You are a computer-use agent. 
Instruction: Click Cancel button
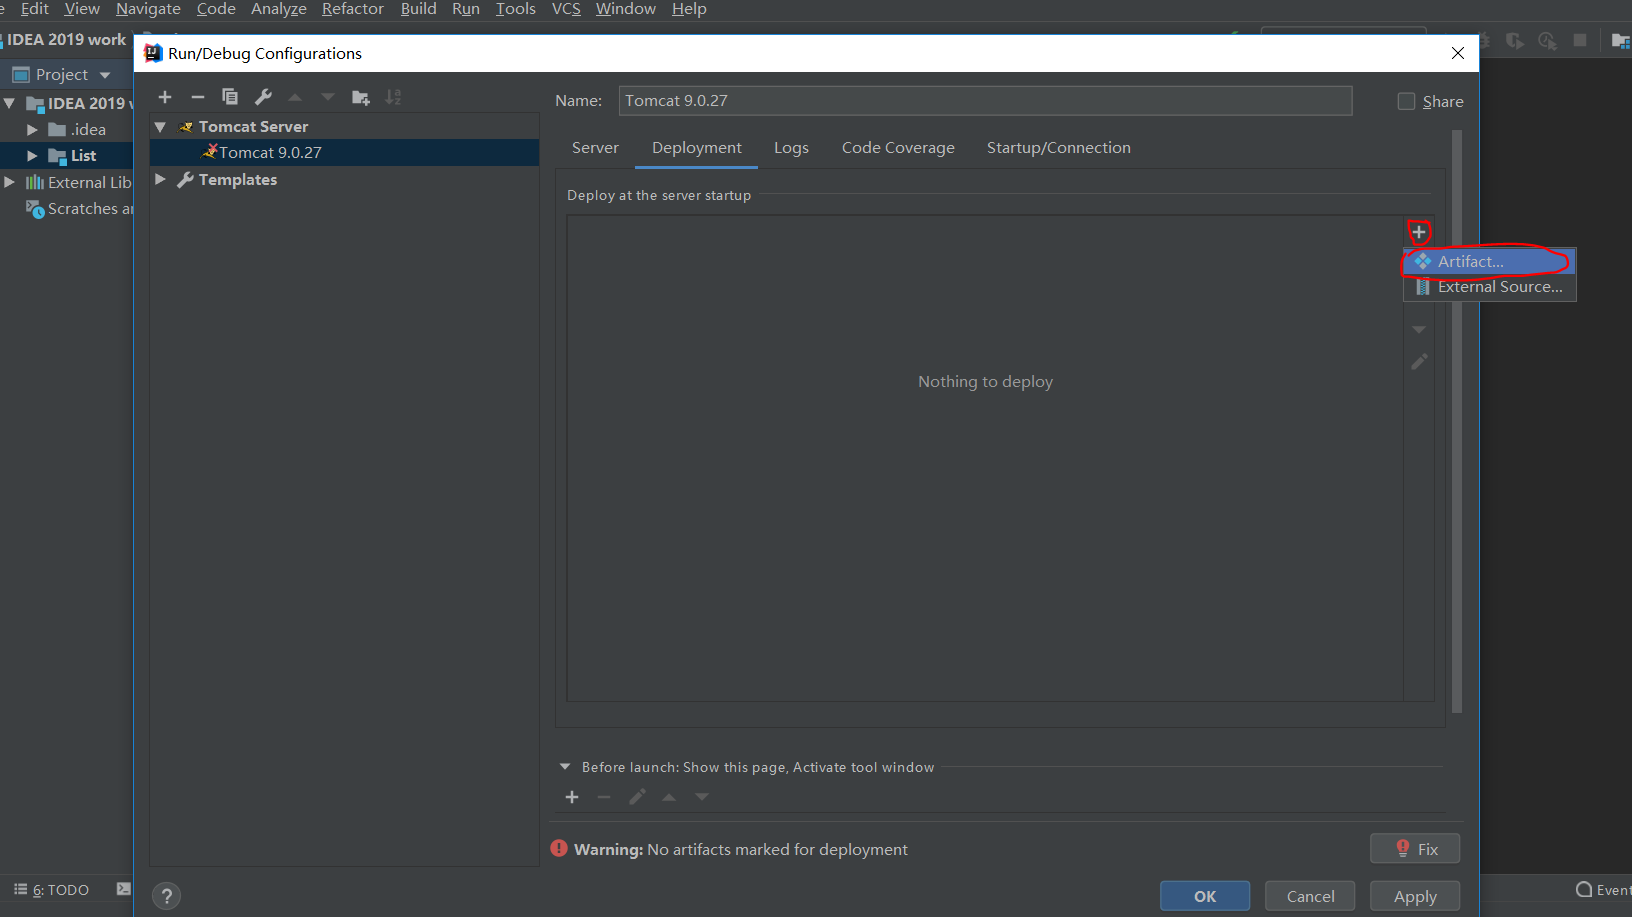[x=1310, y=896]
